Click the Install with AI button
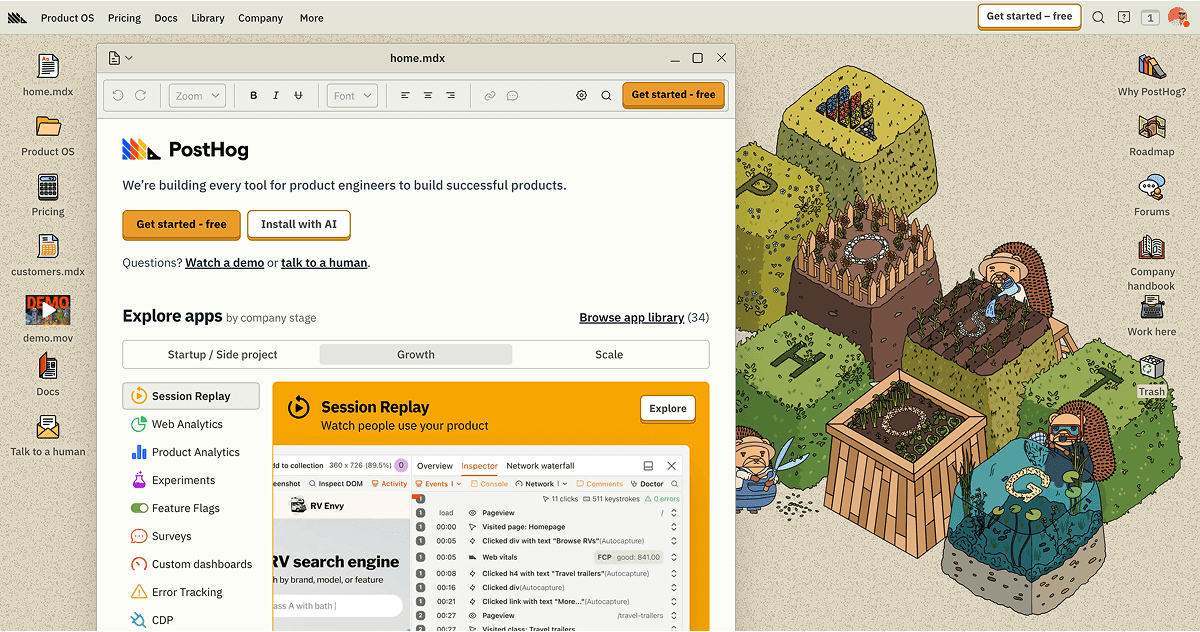Image resolution: width=1200 pixels, height=632 pixels. (x=298, y=224)
